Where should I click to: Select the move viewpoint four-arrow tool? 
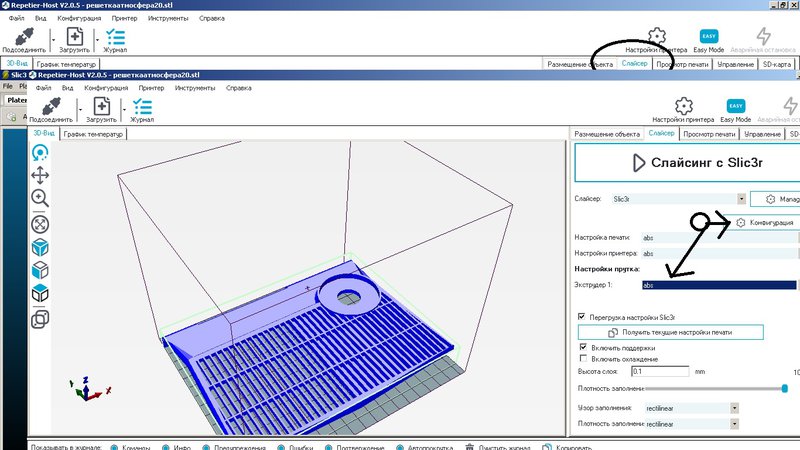click(40, 176)
